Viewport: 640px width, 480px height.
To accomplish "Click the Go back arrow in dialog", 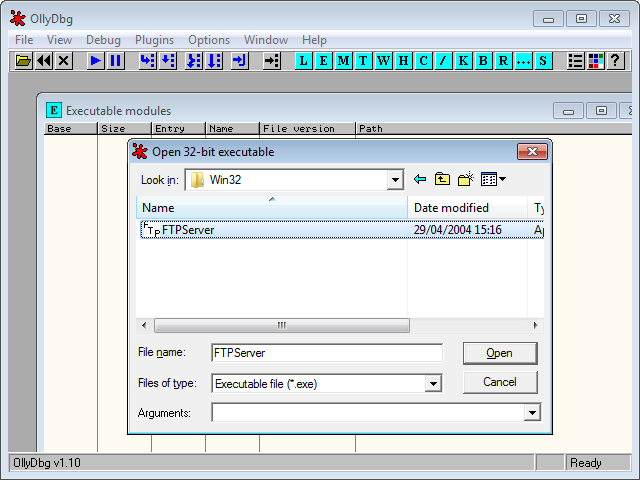I will tap(419, 180).
